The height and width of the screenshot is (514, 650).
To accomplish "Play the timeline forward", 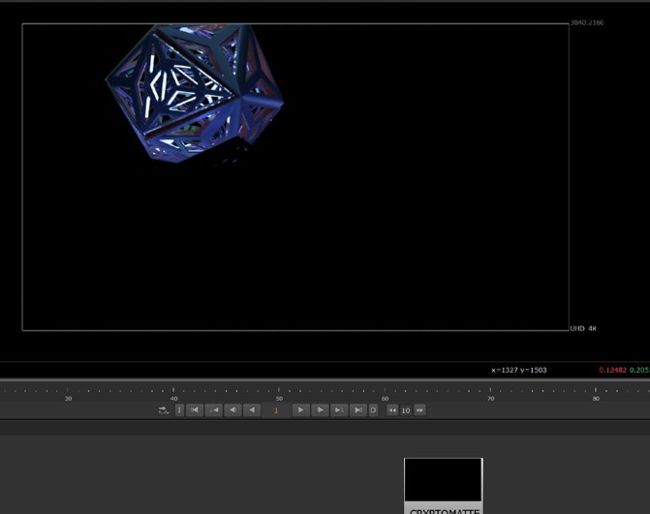I will 300,410.
